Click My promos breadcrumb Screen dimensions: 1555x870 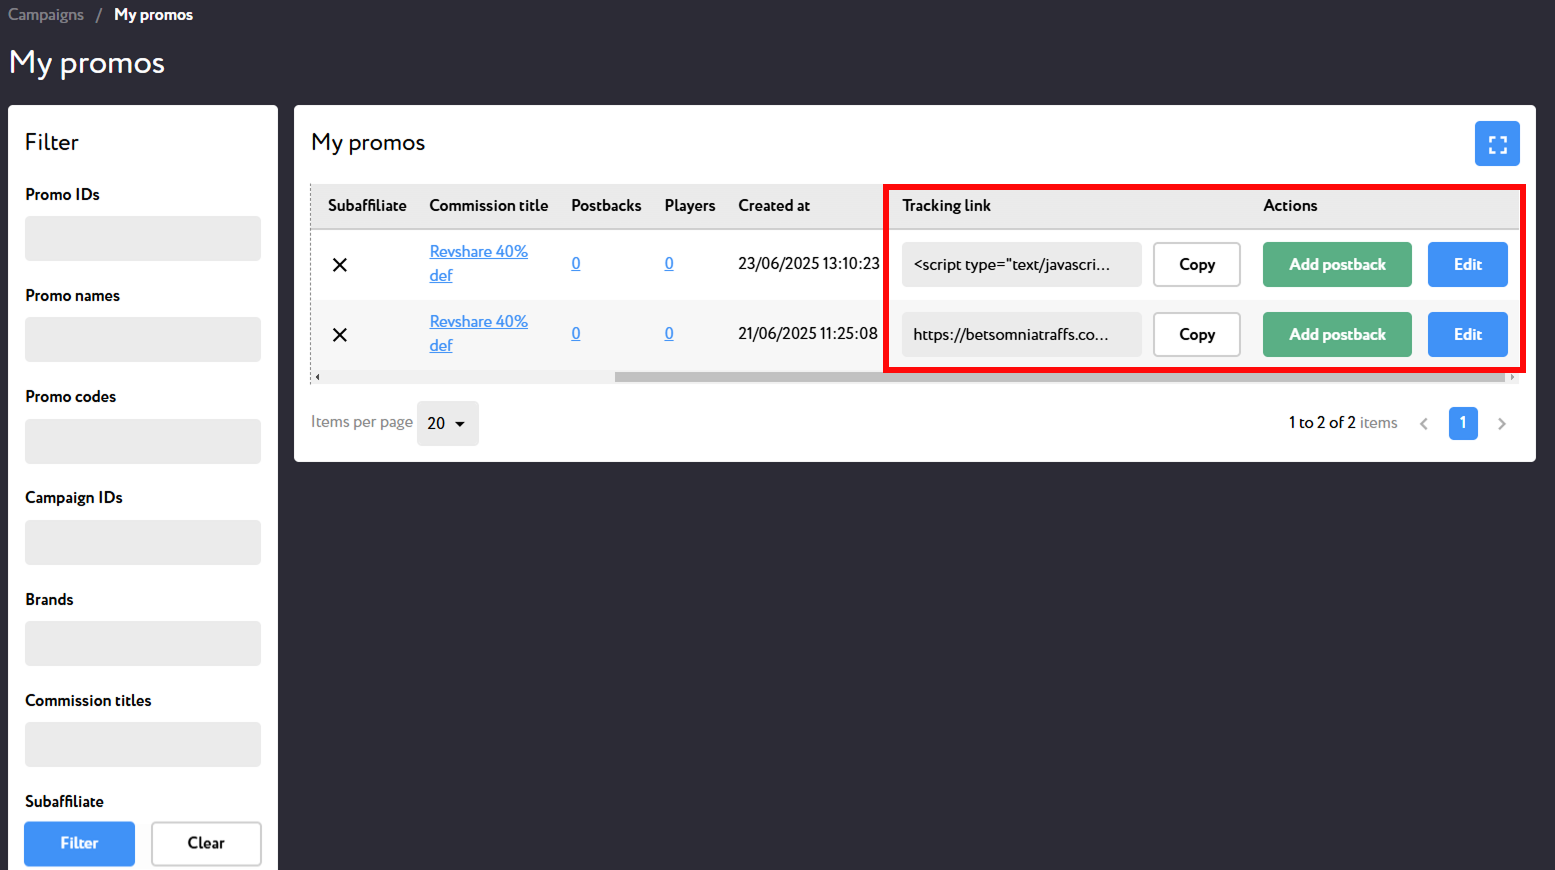tap(153, 15)
